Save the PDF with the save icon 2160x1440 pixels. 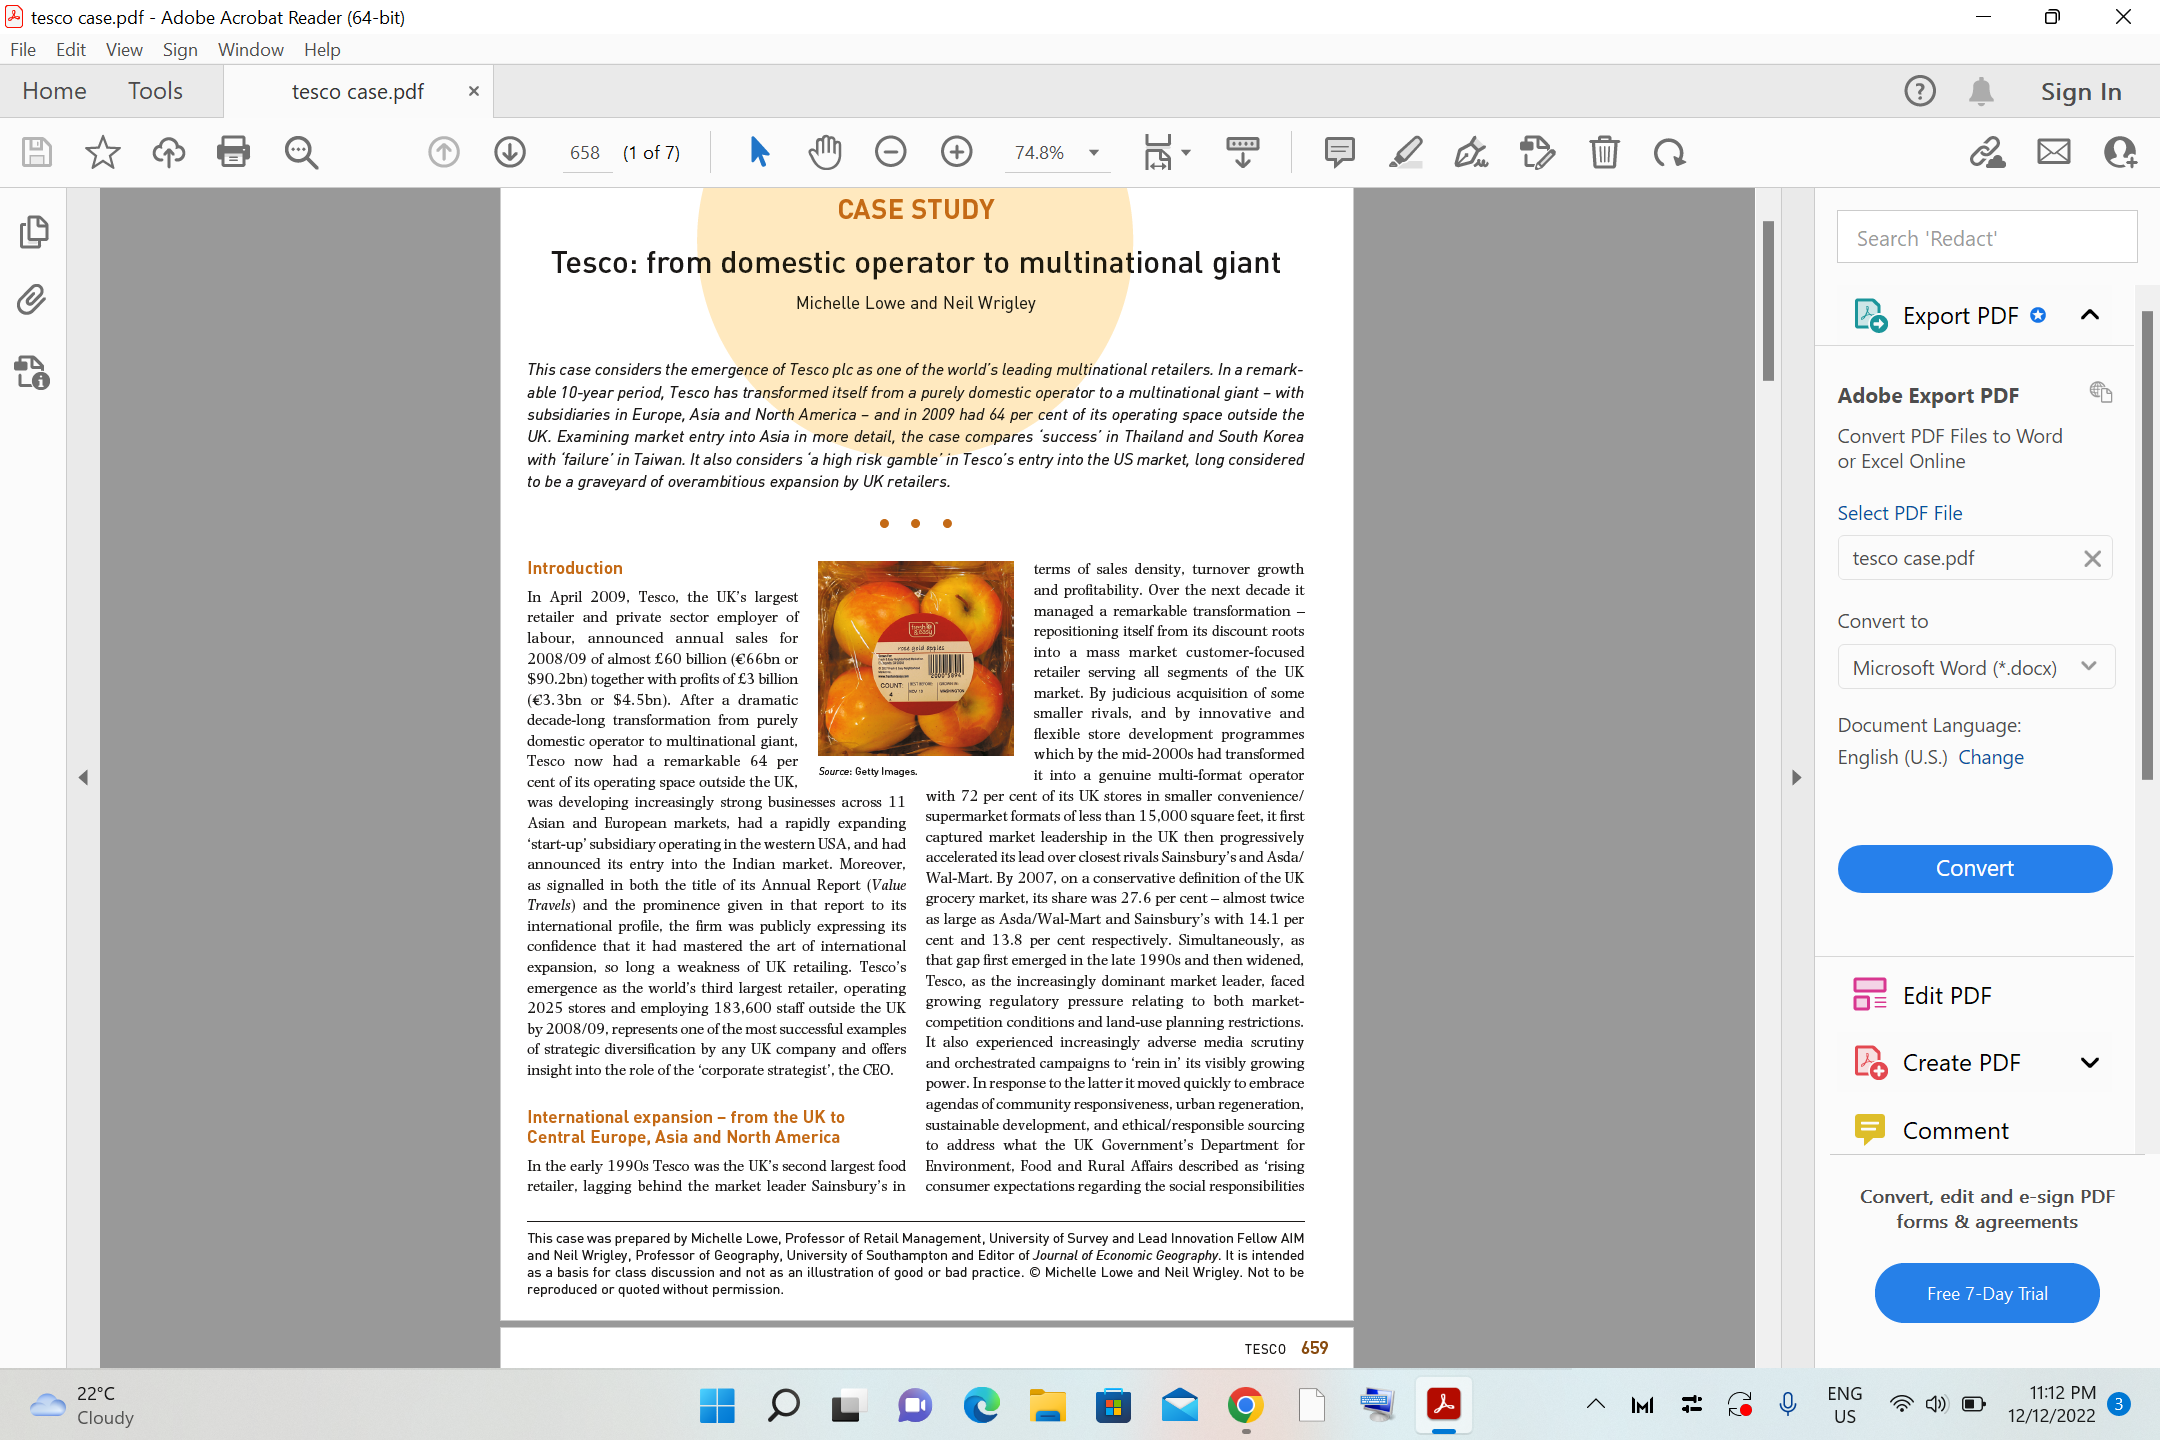point(35,152)
